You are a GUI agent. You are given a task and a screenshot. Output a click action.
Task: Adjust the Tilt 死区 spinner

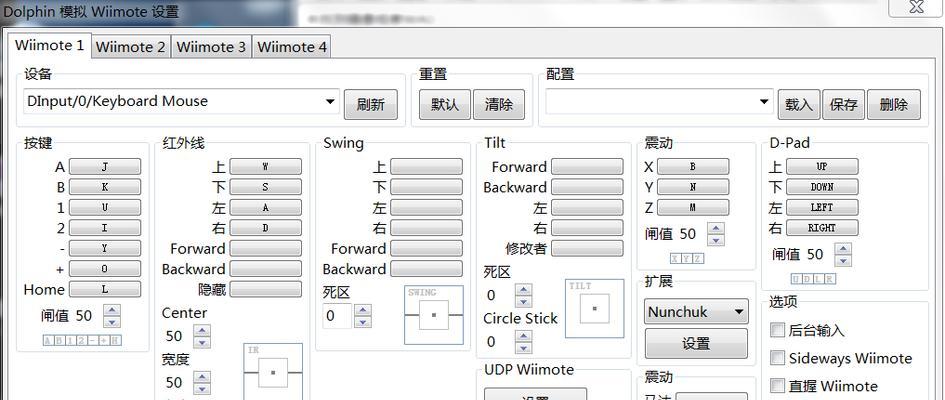(x=524, y=295)
